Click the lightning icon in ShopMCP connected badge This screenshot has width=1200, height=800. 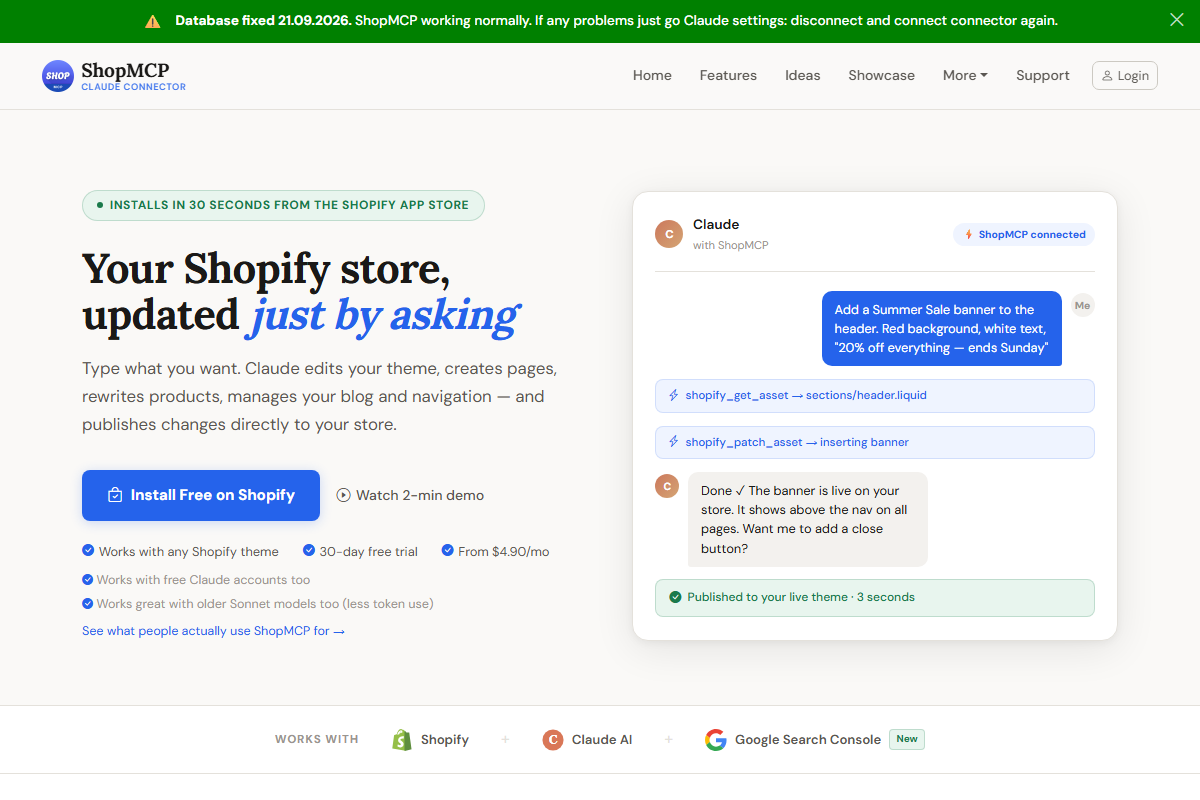pos(969,235)
